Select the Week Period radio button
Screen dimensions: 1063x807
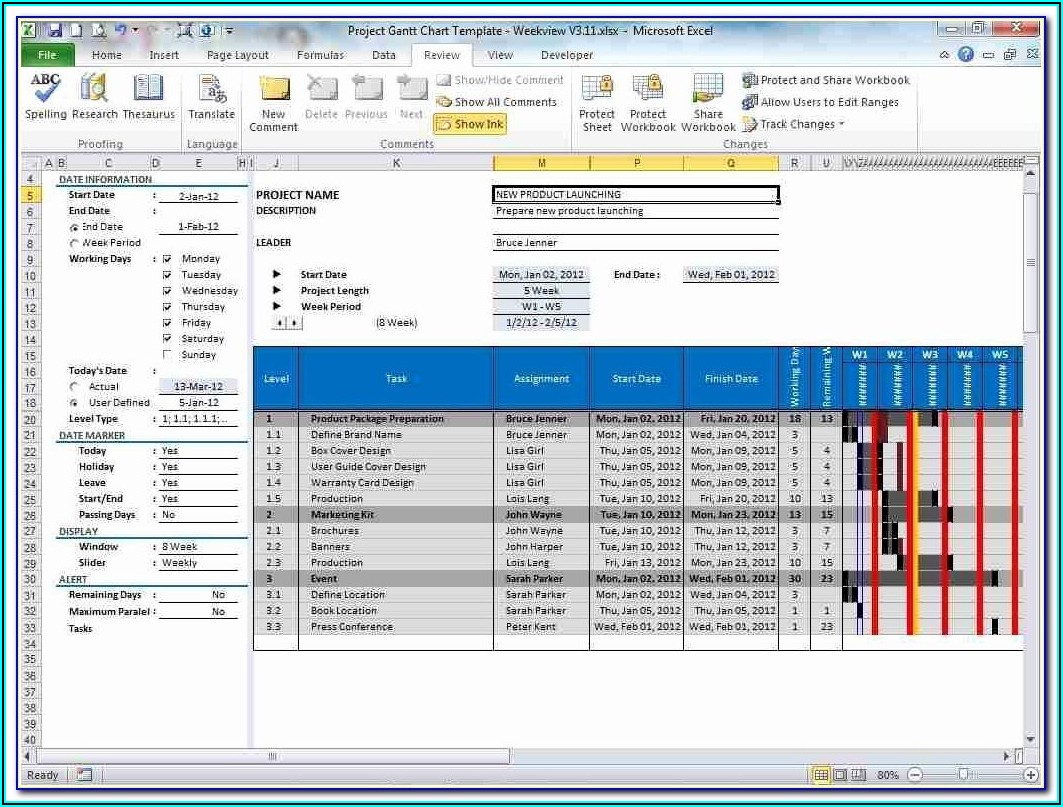coord(74,243)
